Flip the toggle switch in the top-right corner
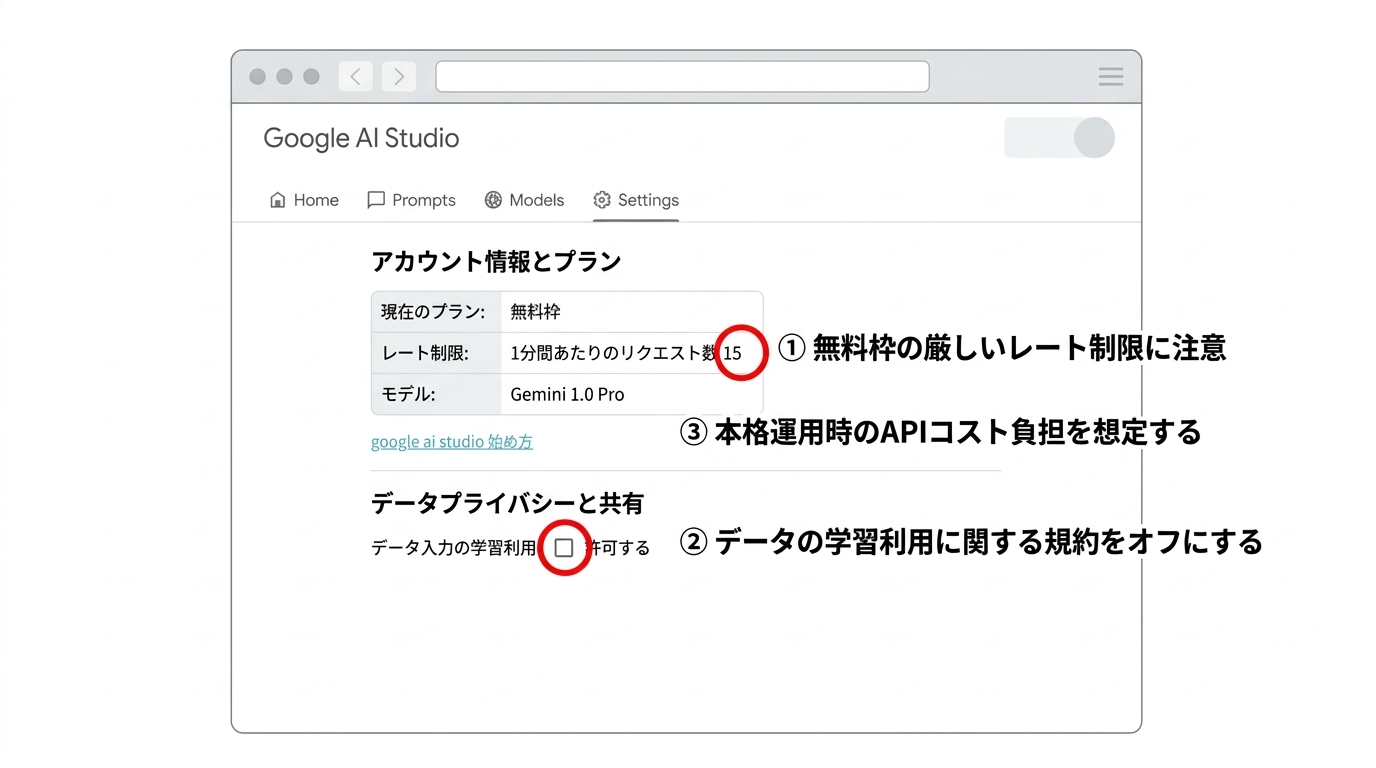The height and width of the screenshot is (768, 1376). pos(1059,138)
